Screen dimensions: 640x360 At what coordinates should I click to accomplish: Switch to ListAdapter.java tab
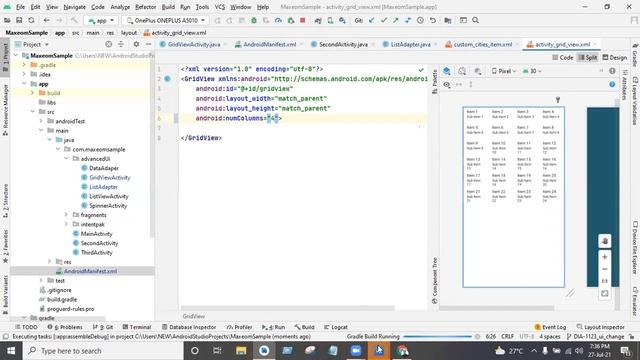410,44
